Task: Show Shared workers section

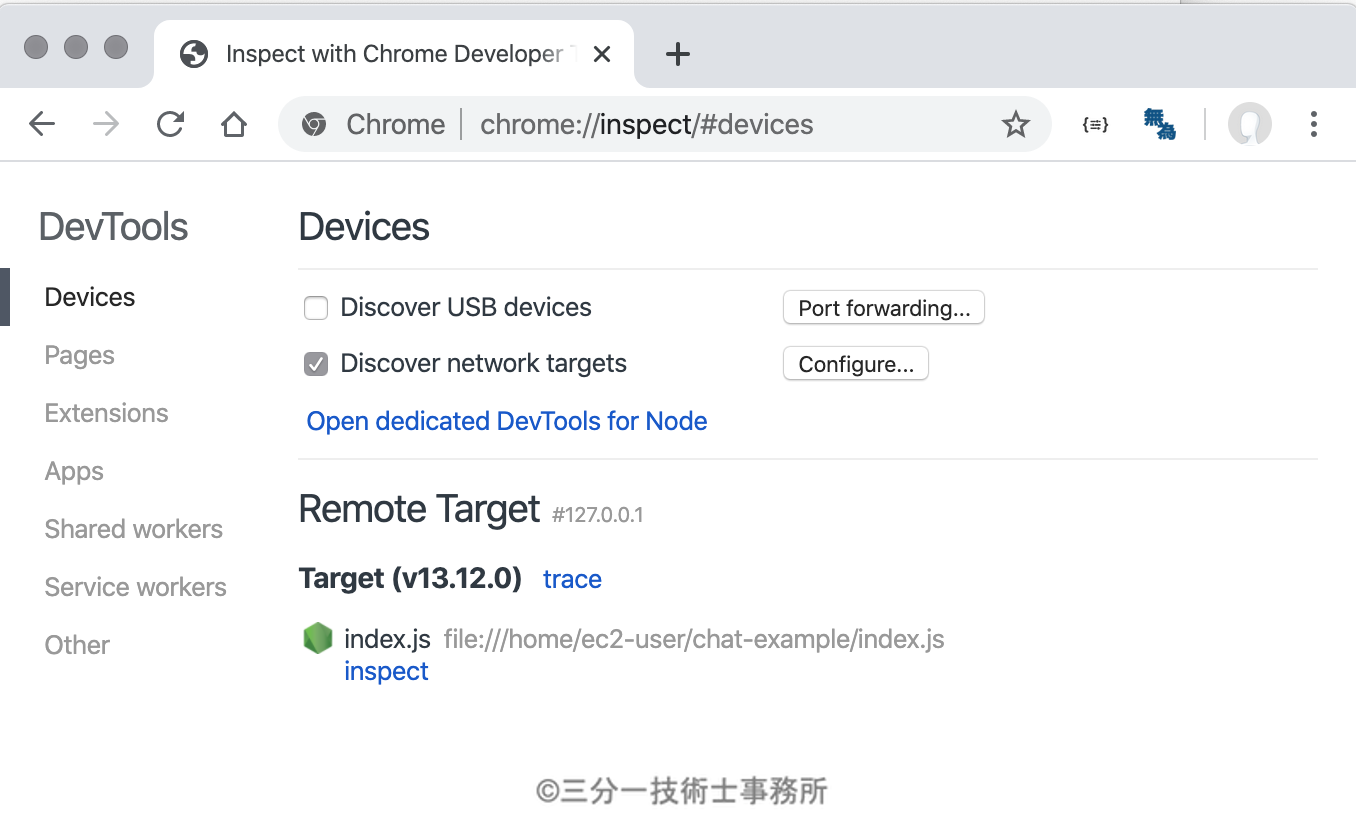Action: click(x=134, y=529)
